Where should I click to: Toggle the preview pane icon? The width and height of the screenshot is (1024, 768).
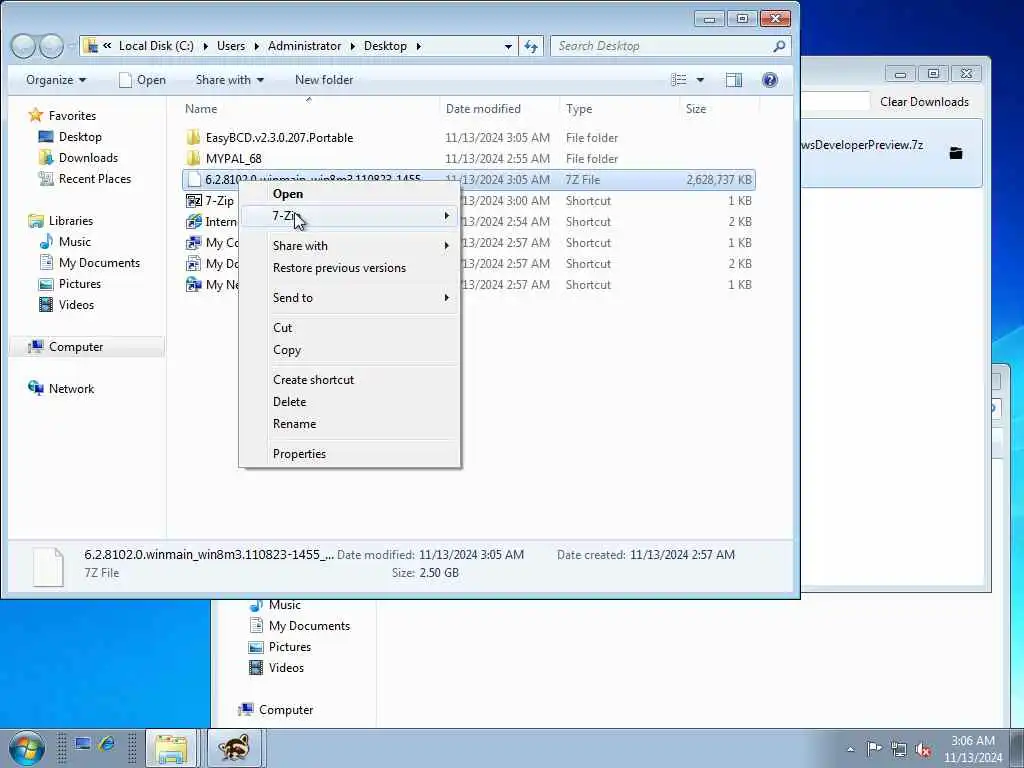734,80
